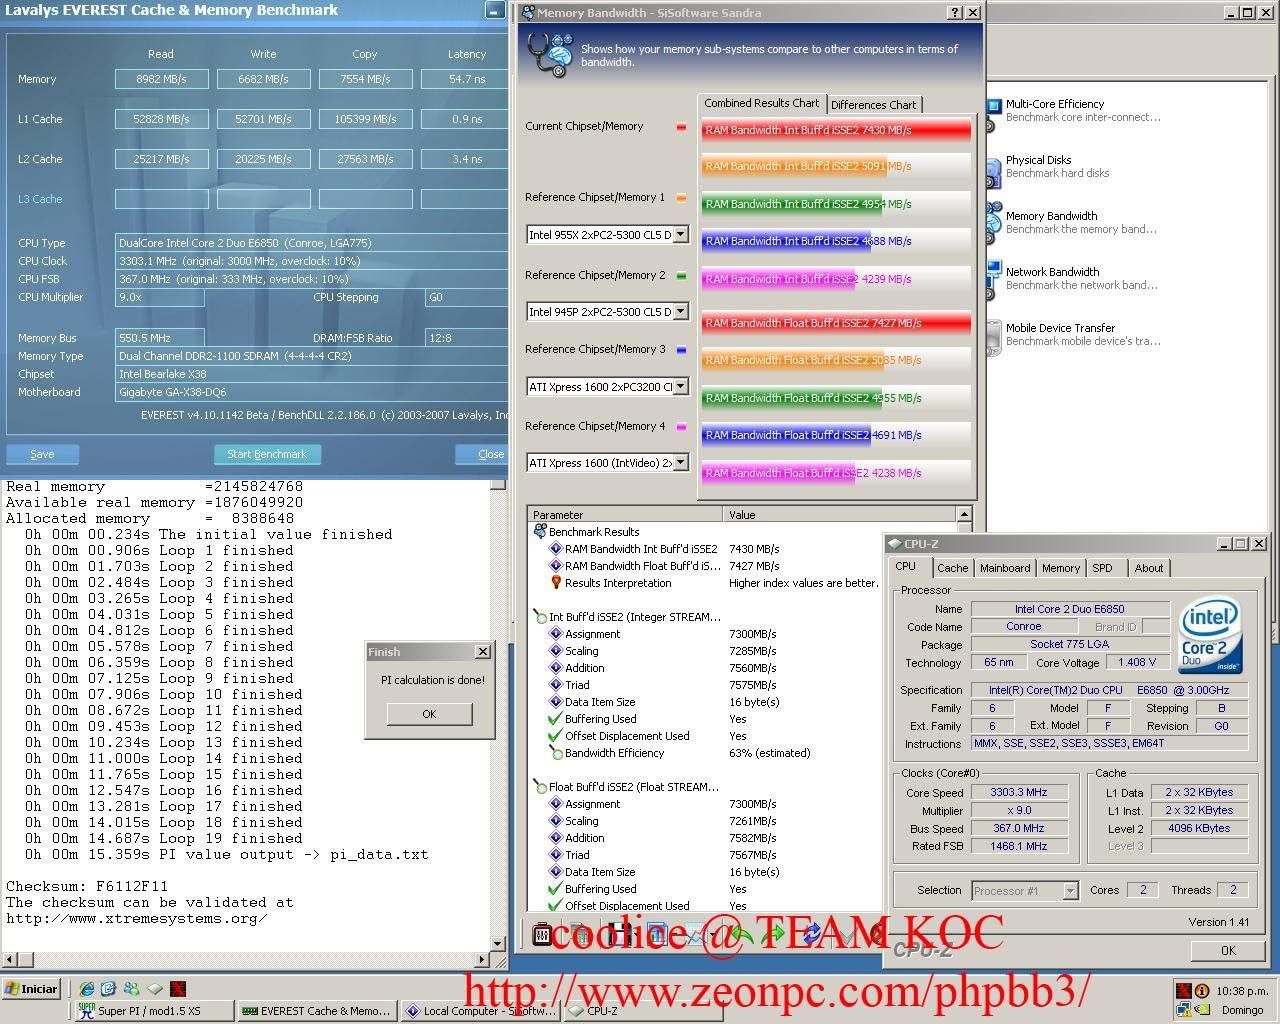
Task: Click the Results Interpretation lightbulb icon
Action: click(x=556, y=583)
